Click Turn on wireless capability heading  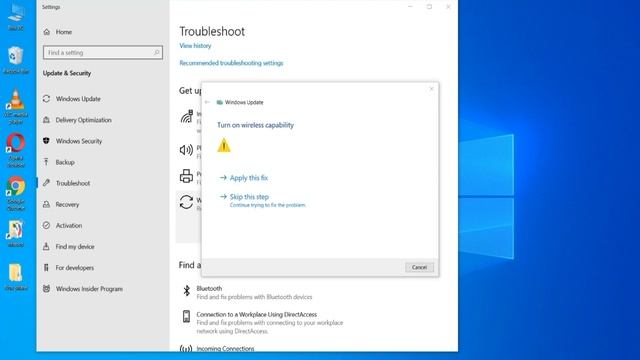click(255, 125)
